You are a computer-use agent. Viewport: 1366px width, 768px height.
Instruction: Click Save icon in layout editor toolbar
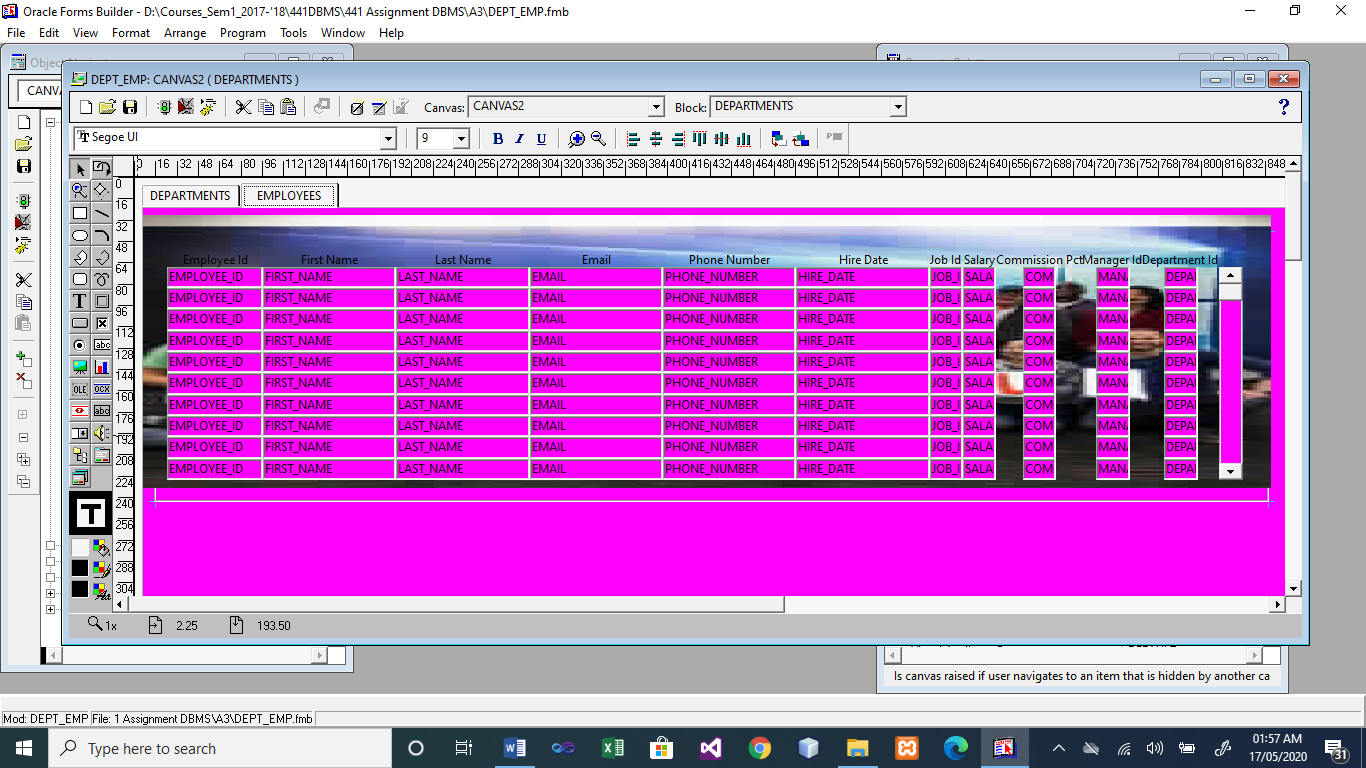(129, 107)
